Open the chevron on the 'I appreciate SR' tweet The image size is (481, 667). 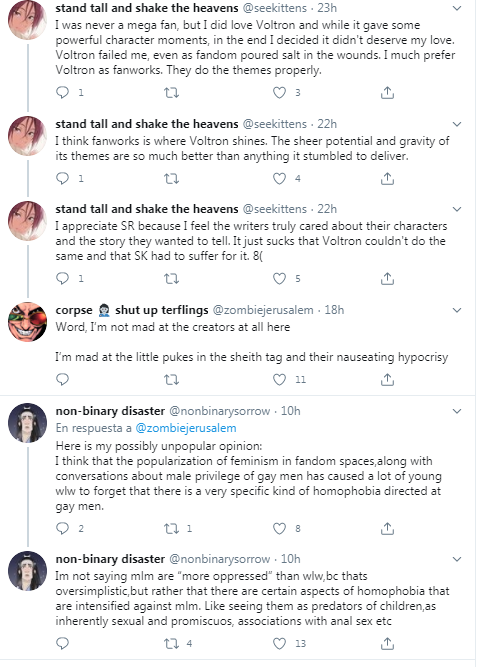(x=457, y=209)
